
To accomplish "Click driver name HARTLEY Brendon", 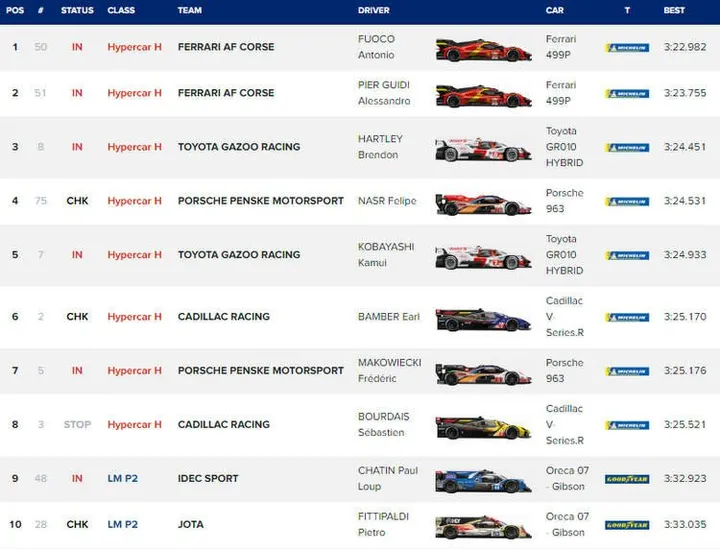I will 381,147.
